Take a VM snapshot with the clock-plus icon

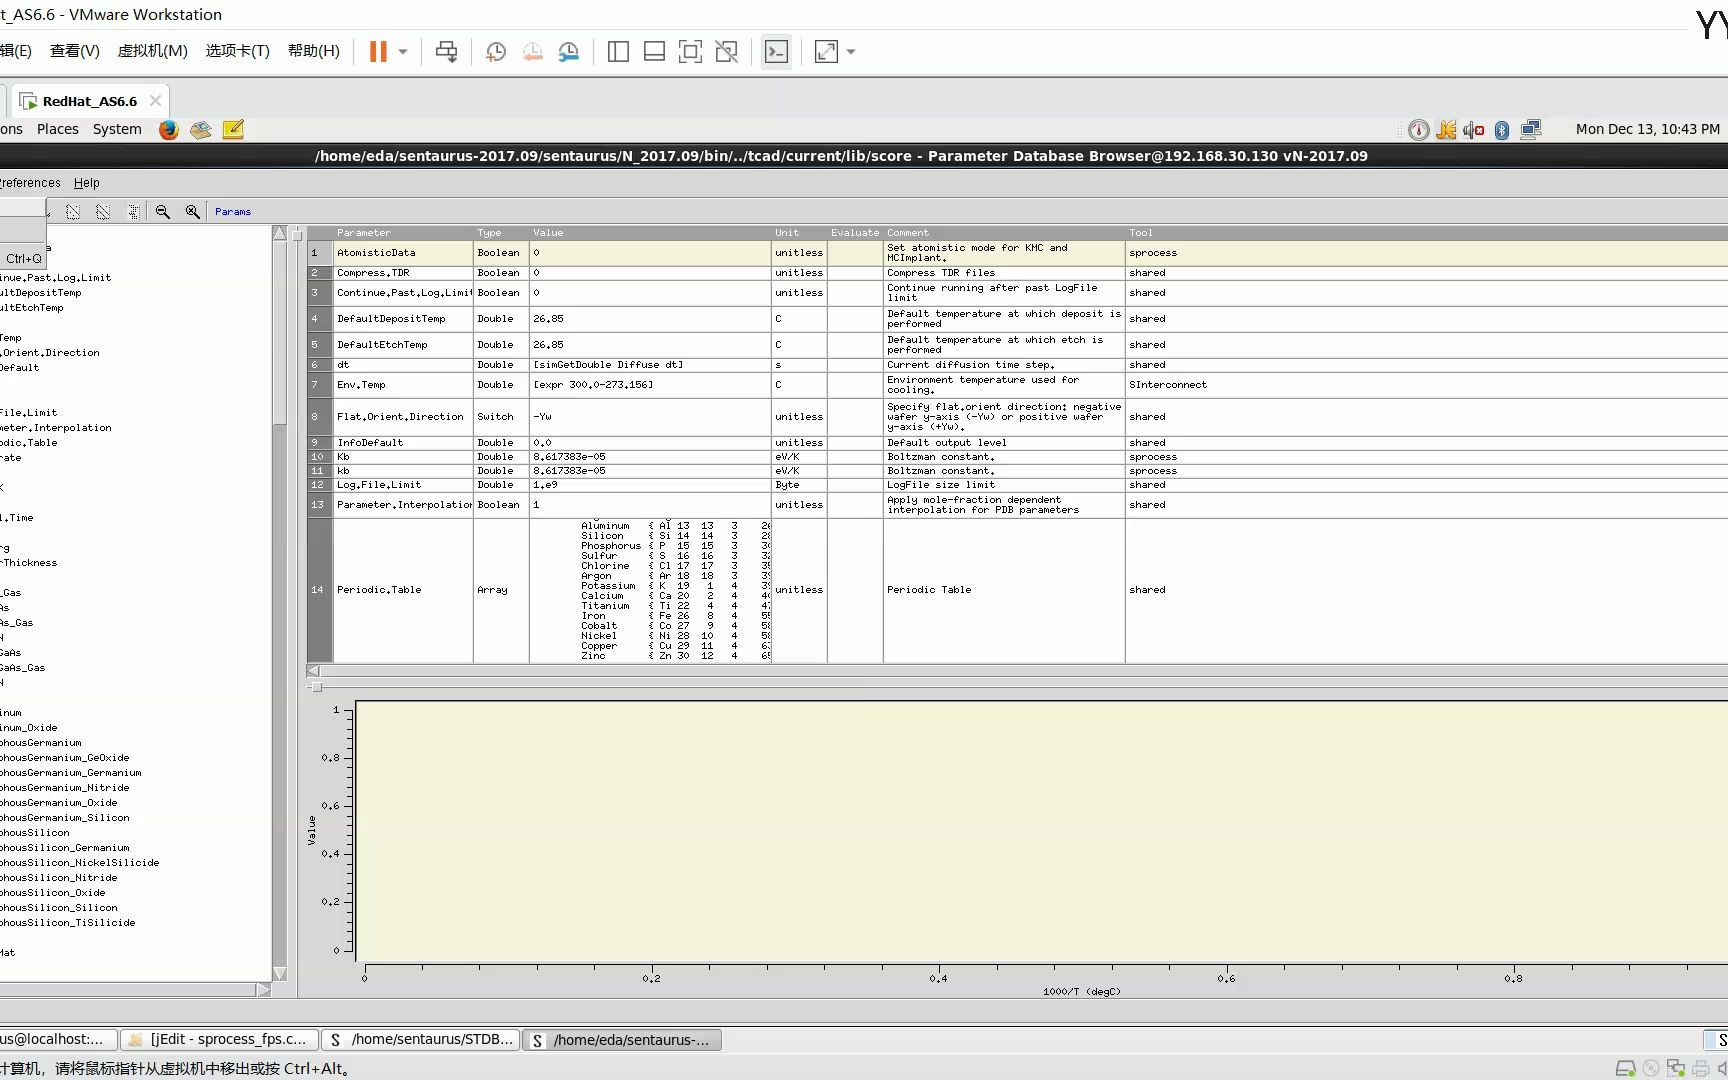point(496,52)
